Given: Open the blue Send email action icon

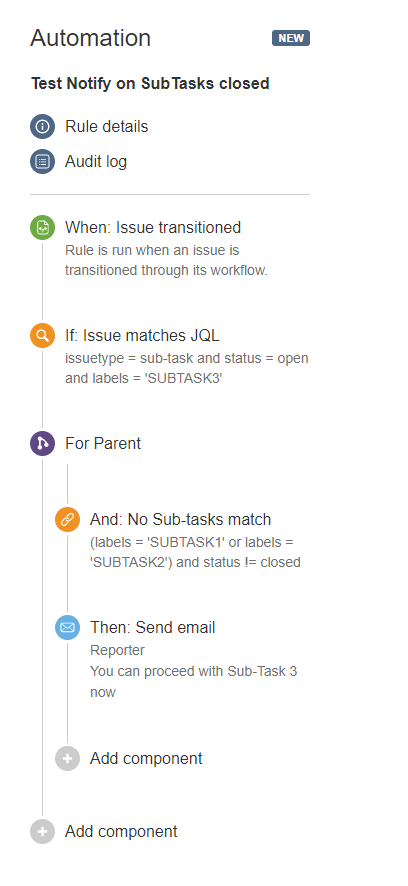Looking at the screenshot, I should (67, 627).
